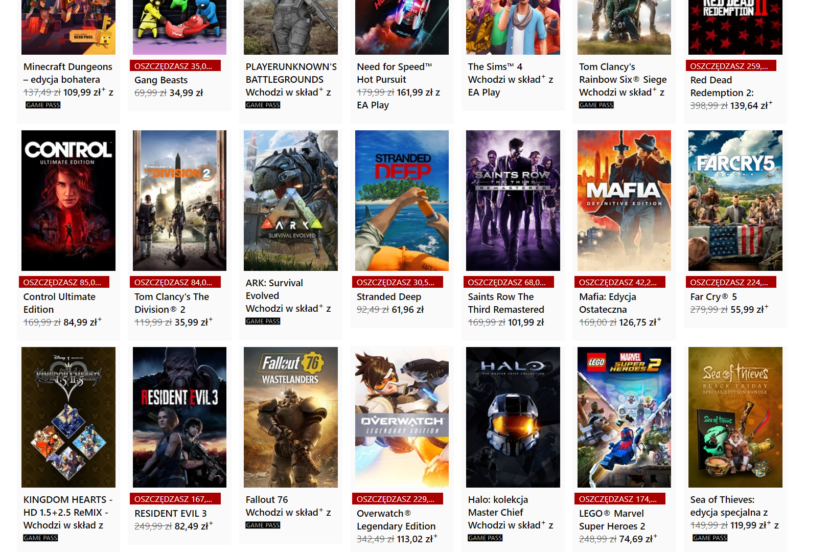This screenshot has width=829, height=552.
Task: Click Minecraft Dungeons price 109,99 zł
Action: click(x=84, y=93)
